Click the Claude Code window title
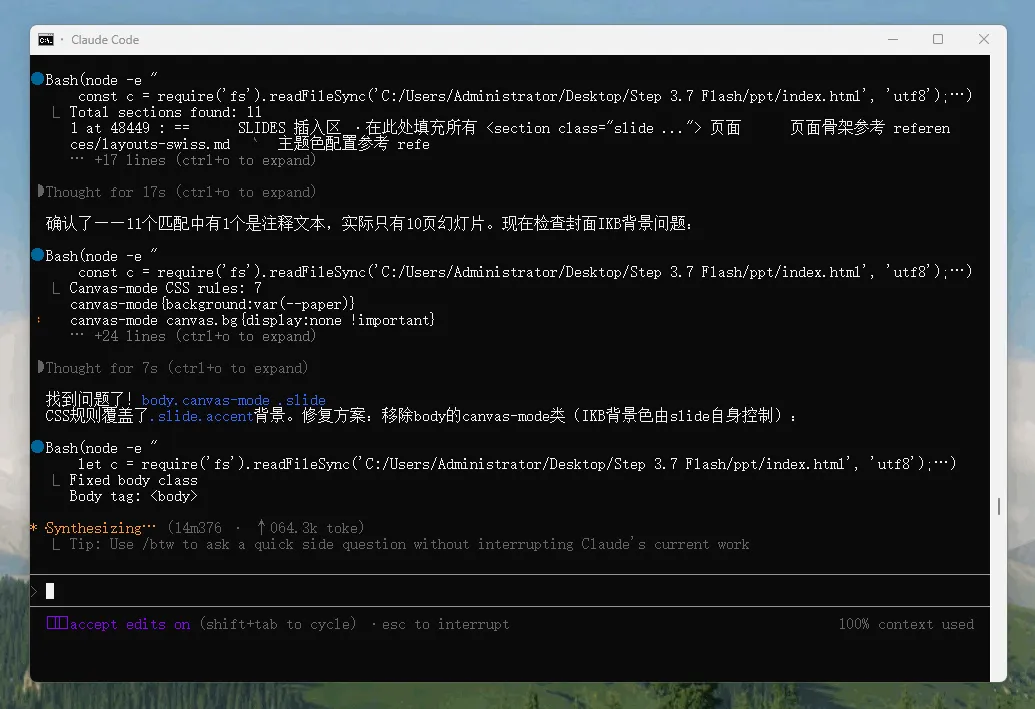This screenshot has width=1035, height=709. (105, 40)
